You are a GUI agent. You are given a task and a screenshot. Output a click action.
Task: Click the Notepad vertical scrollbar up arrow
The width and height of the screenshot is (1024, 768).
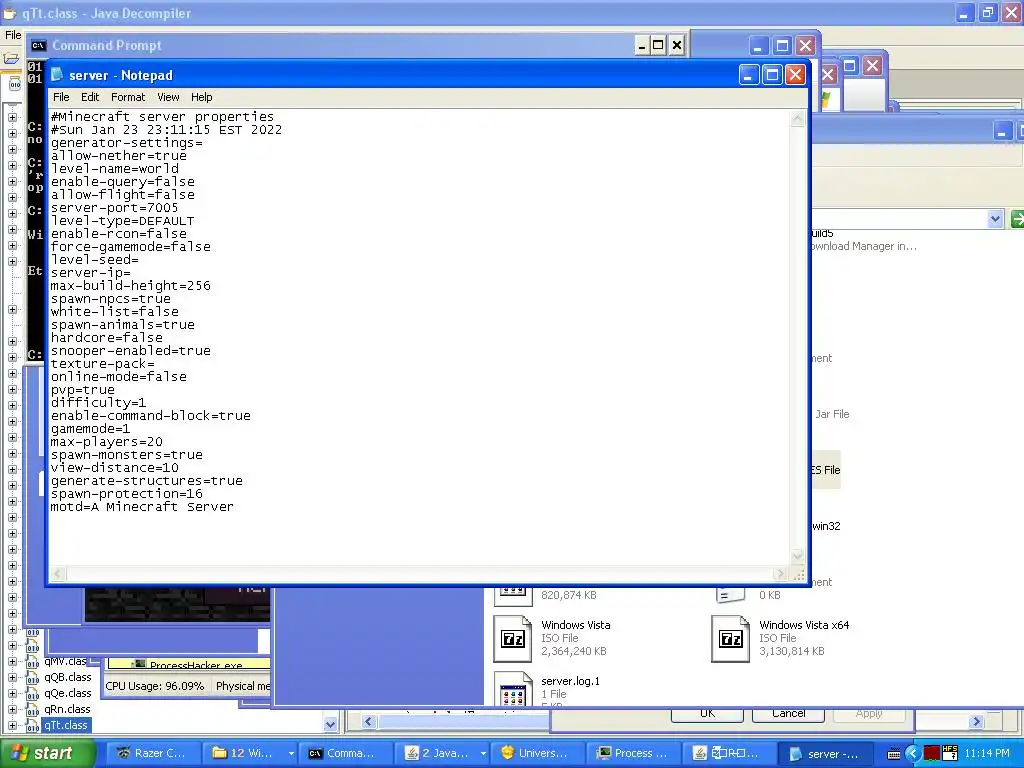(797, 119)
